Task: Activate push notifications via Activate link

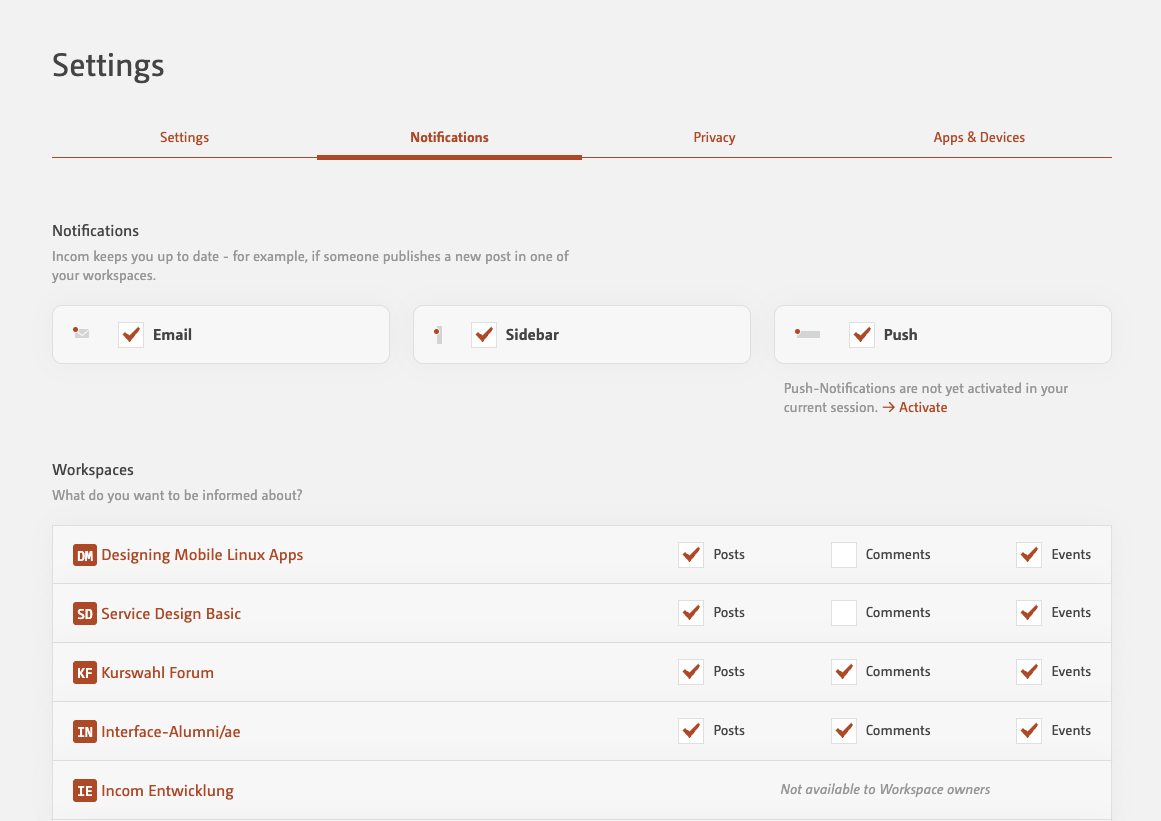Action: (914, 408)
